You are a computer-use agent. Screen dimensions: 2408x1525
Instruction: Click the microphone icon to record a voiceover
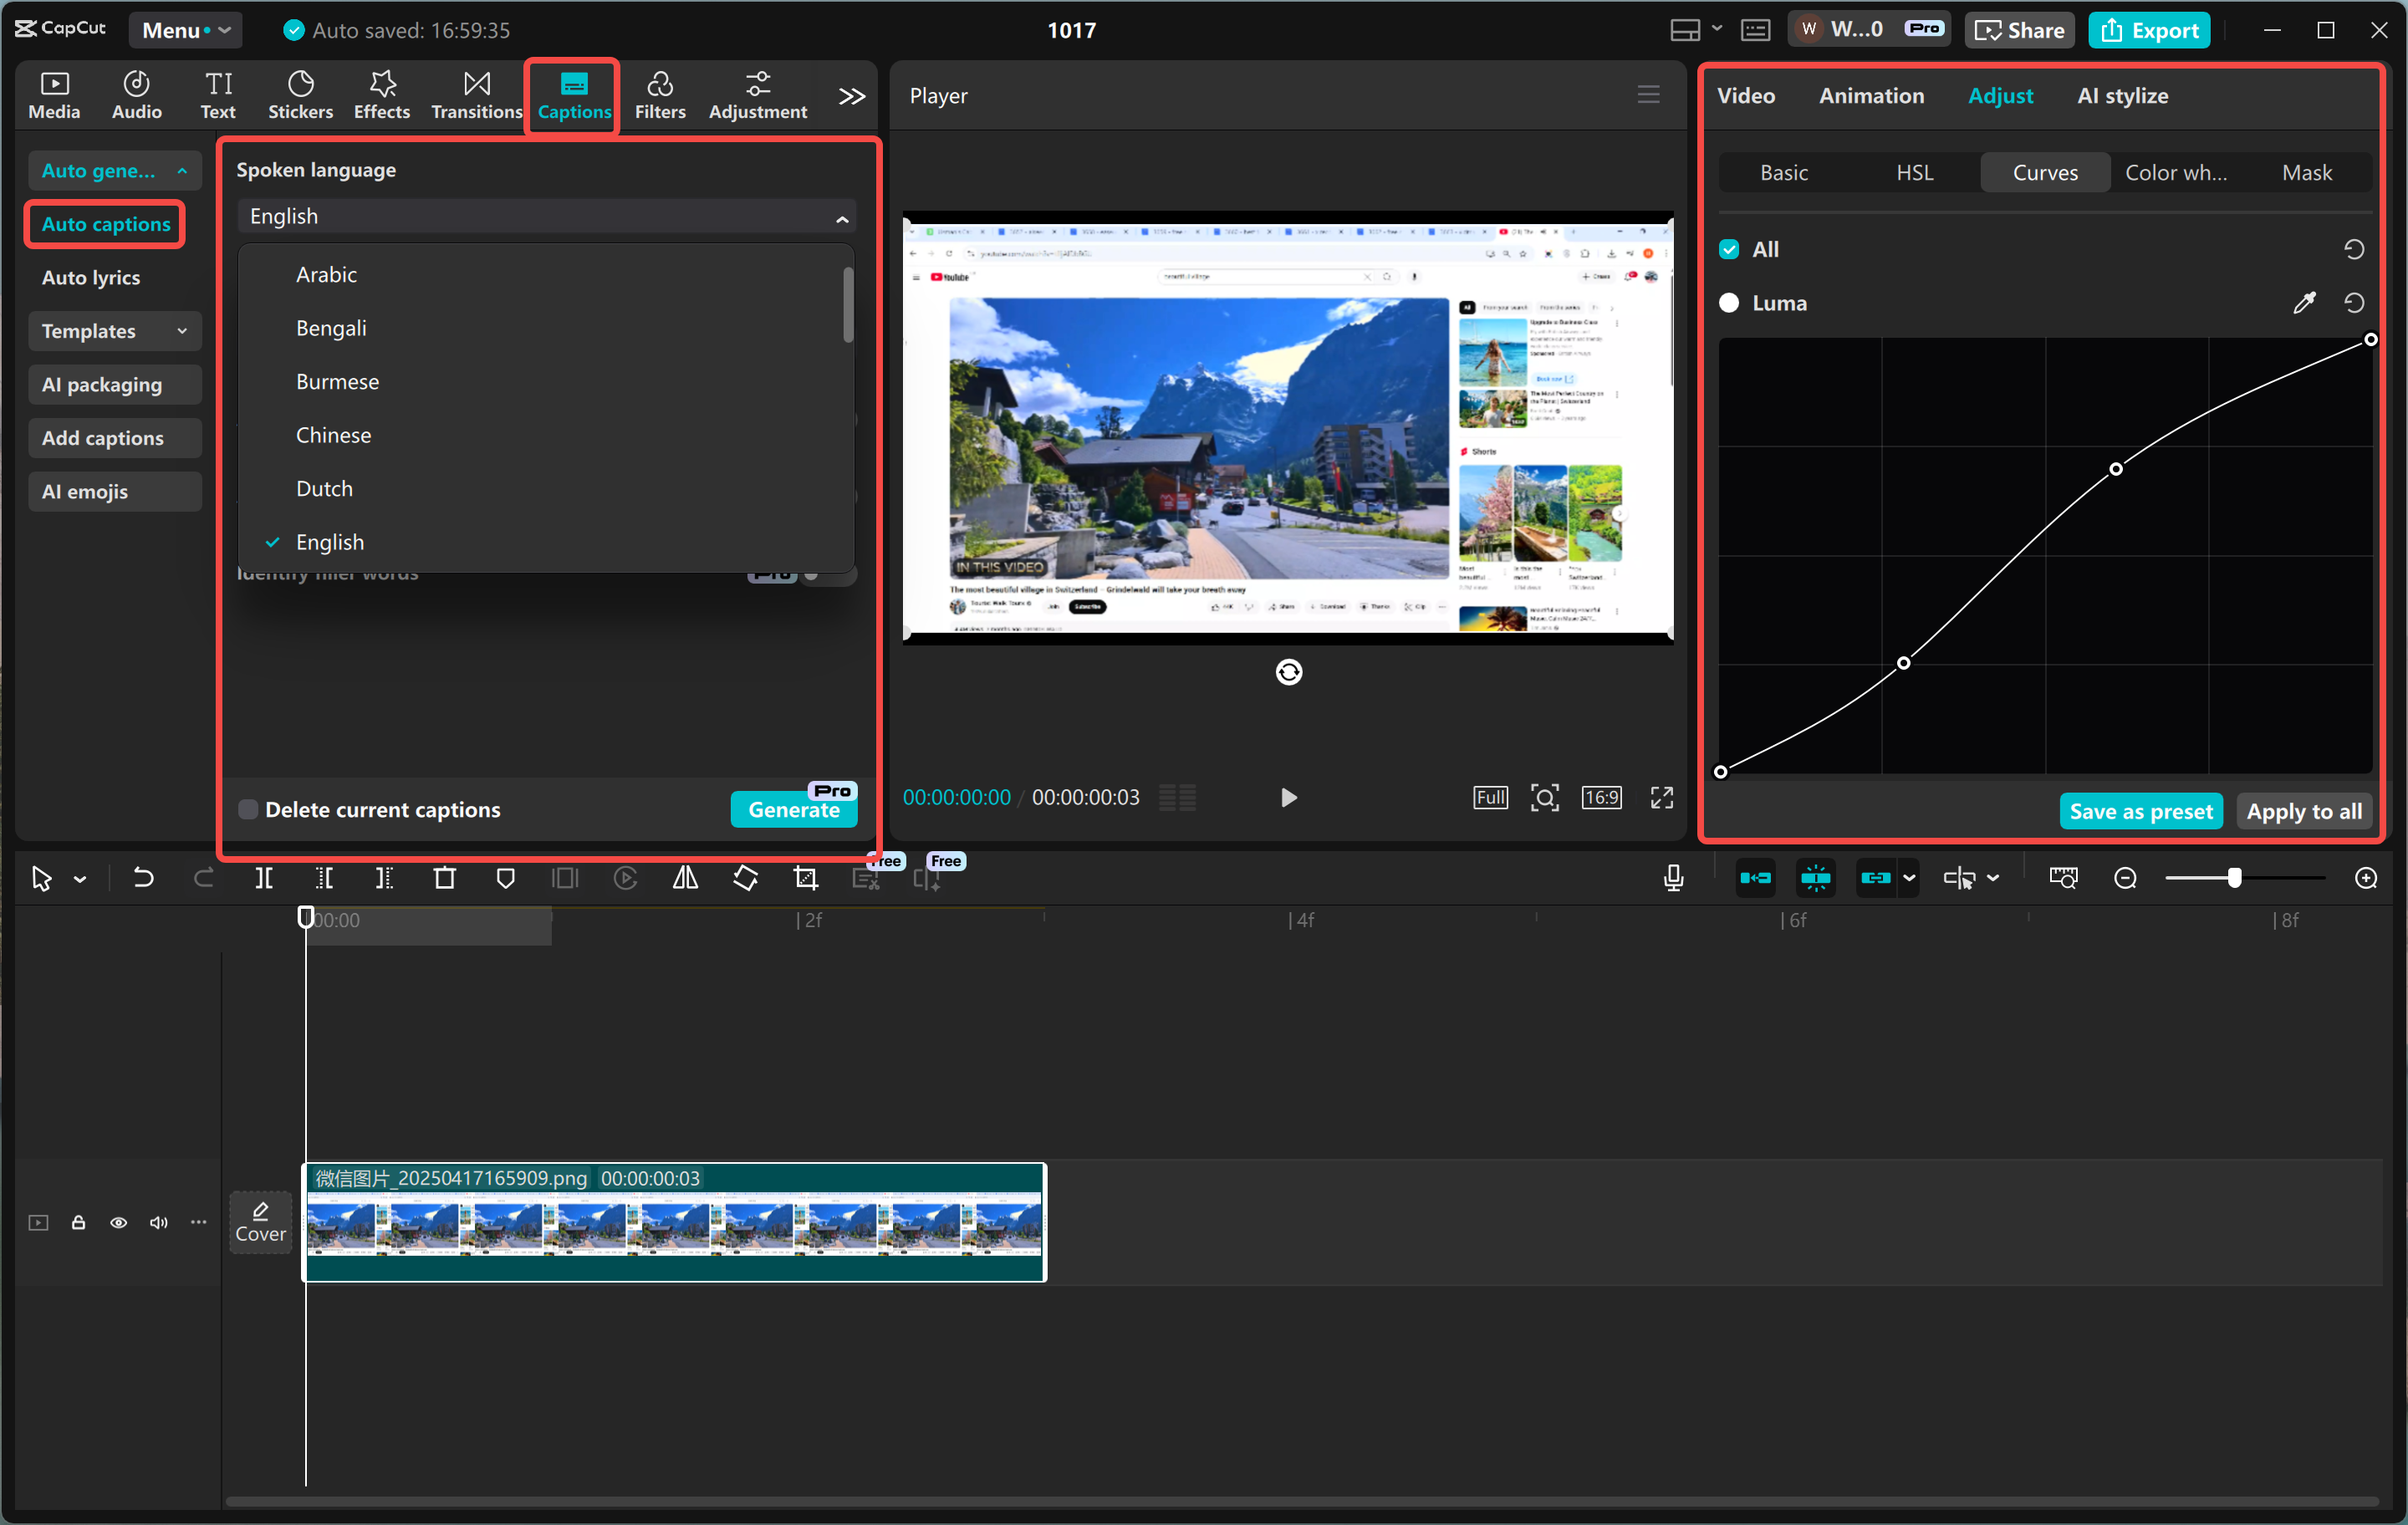[x=1673, y=877]
